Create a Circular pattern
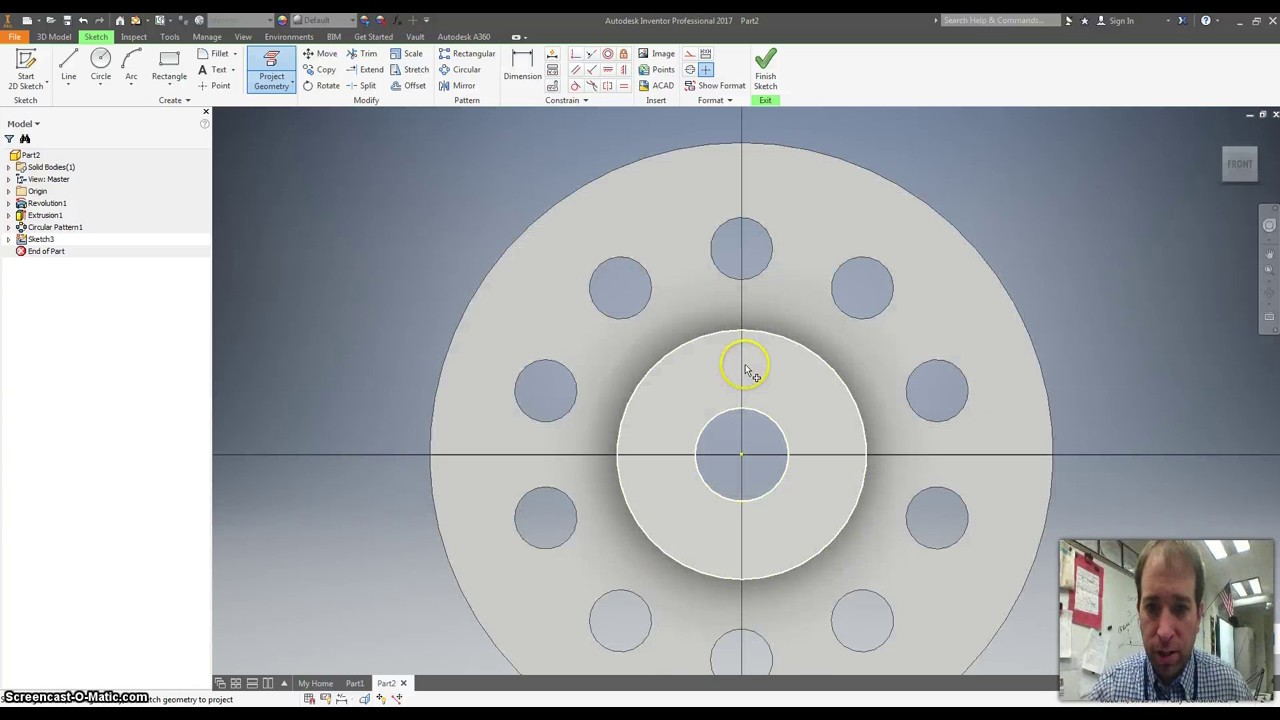Image resolution: width=1280 pixels, height=720 pixels. pyautogui.click(x=460, y=69)
